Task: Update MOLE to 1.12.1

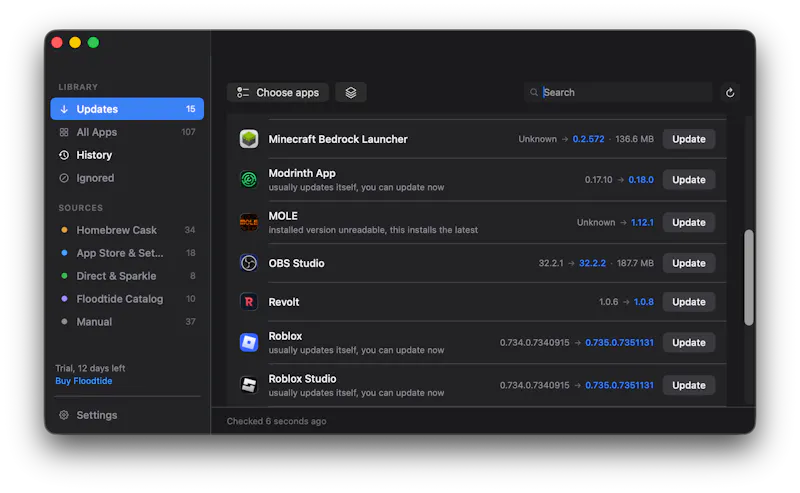Action: pos(688,222)
